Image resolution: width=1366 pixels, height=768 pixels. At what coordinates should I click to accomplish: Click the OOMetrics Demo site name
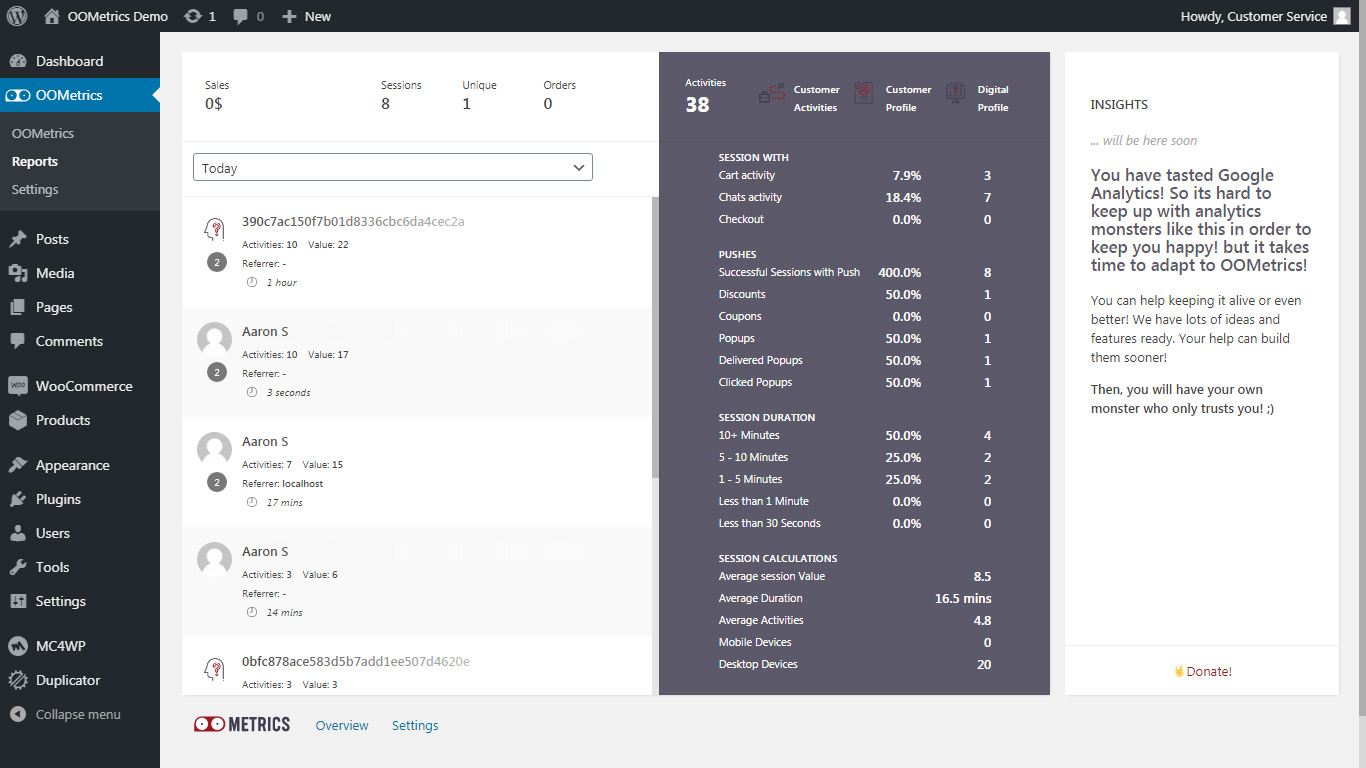[x=117, y=16]
